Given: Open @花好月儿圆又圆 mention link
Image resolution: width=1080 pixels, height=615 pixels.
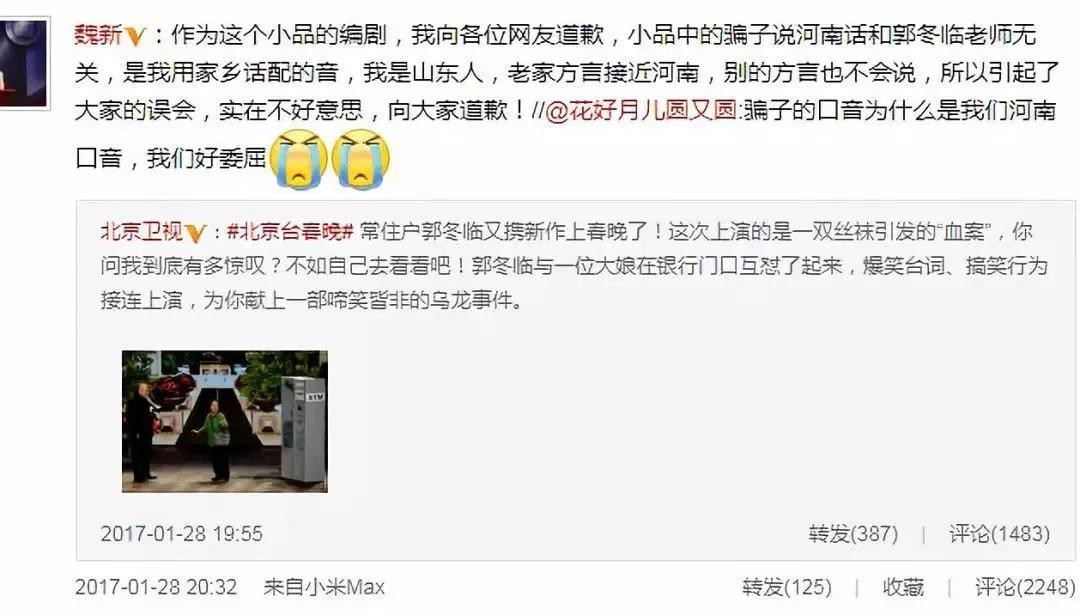Looking at the screenshot, I should (641, 110).
